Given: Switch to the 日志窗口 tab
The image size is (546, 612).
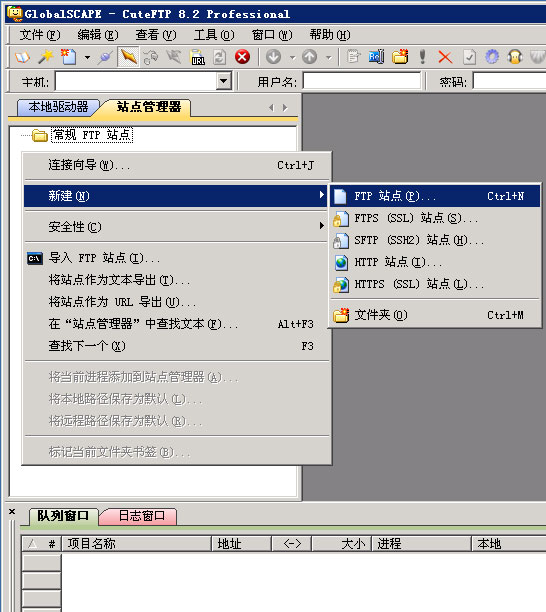Looking at the screenshot, I should click(x=141, y=516).
